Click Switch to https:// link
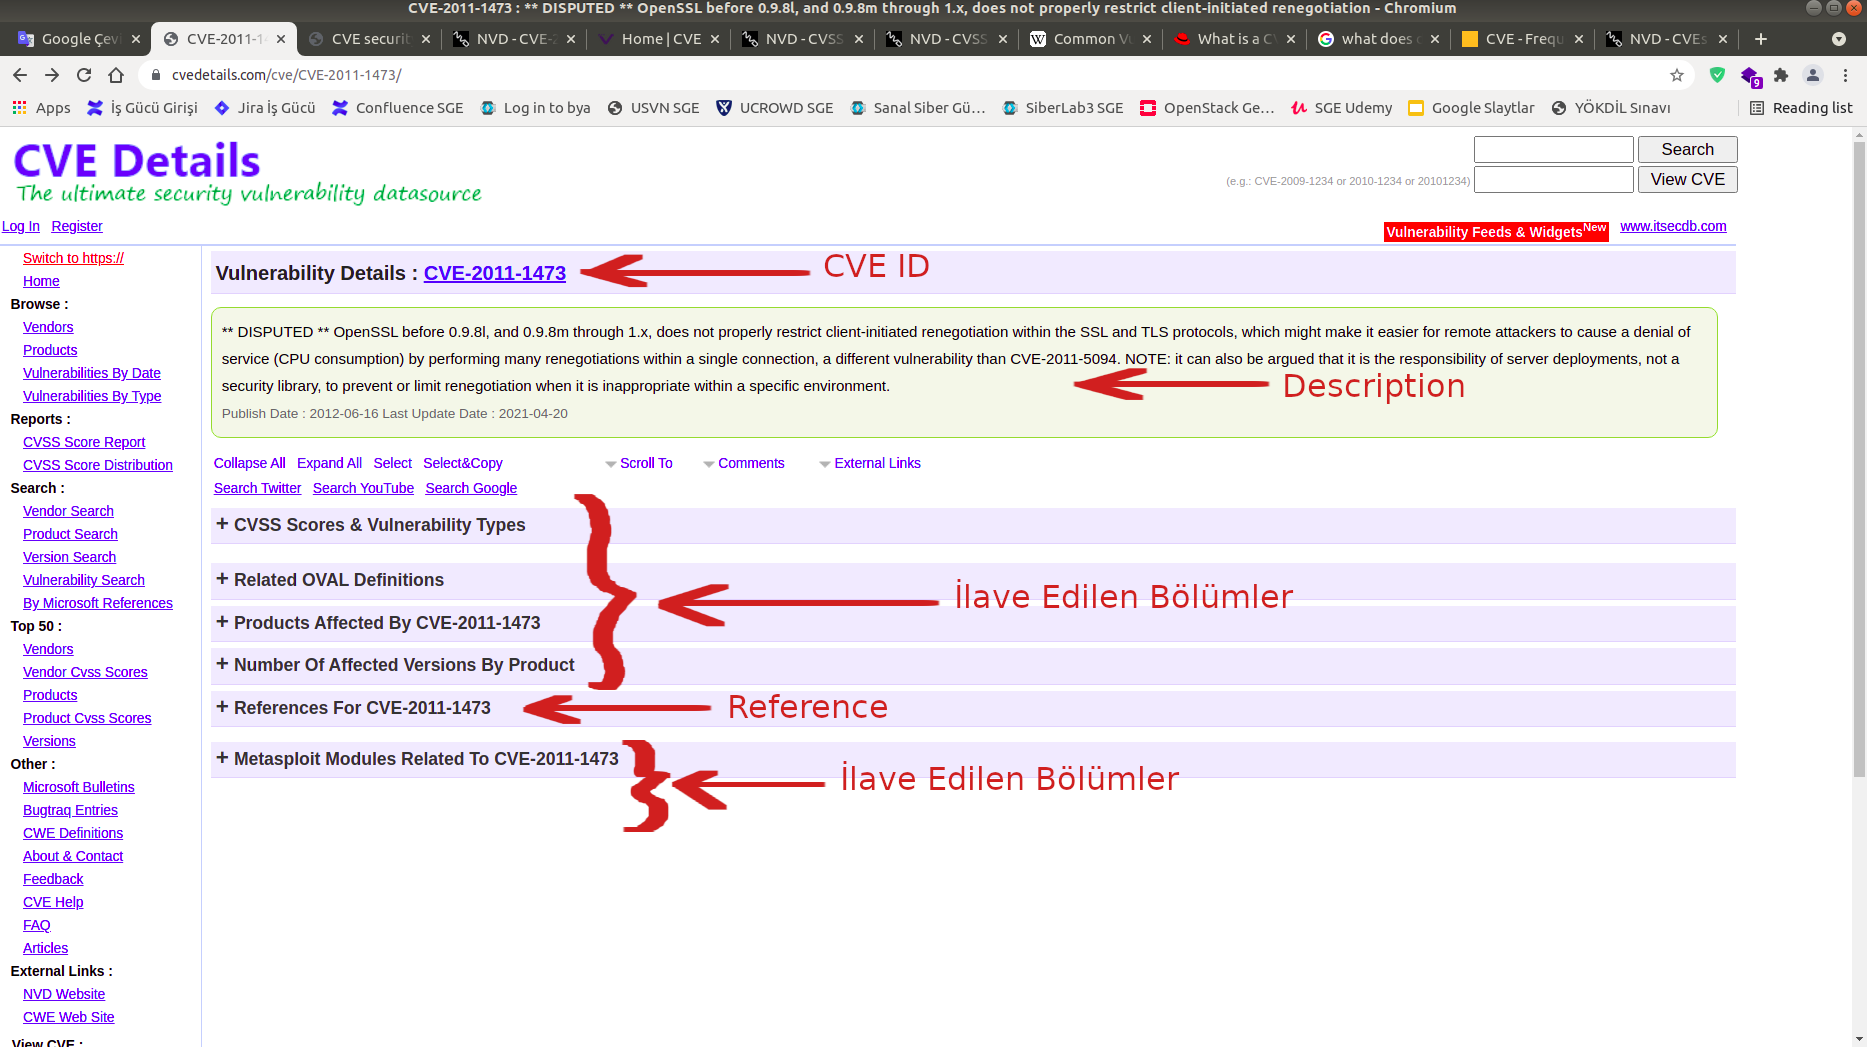1867x1047 pixels. point(73,258)
